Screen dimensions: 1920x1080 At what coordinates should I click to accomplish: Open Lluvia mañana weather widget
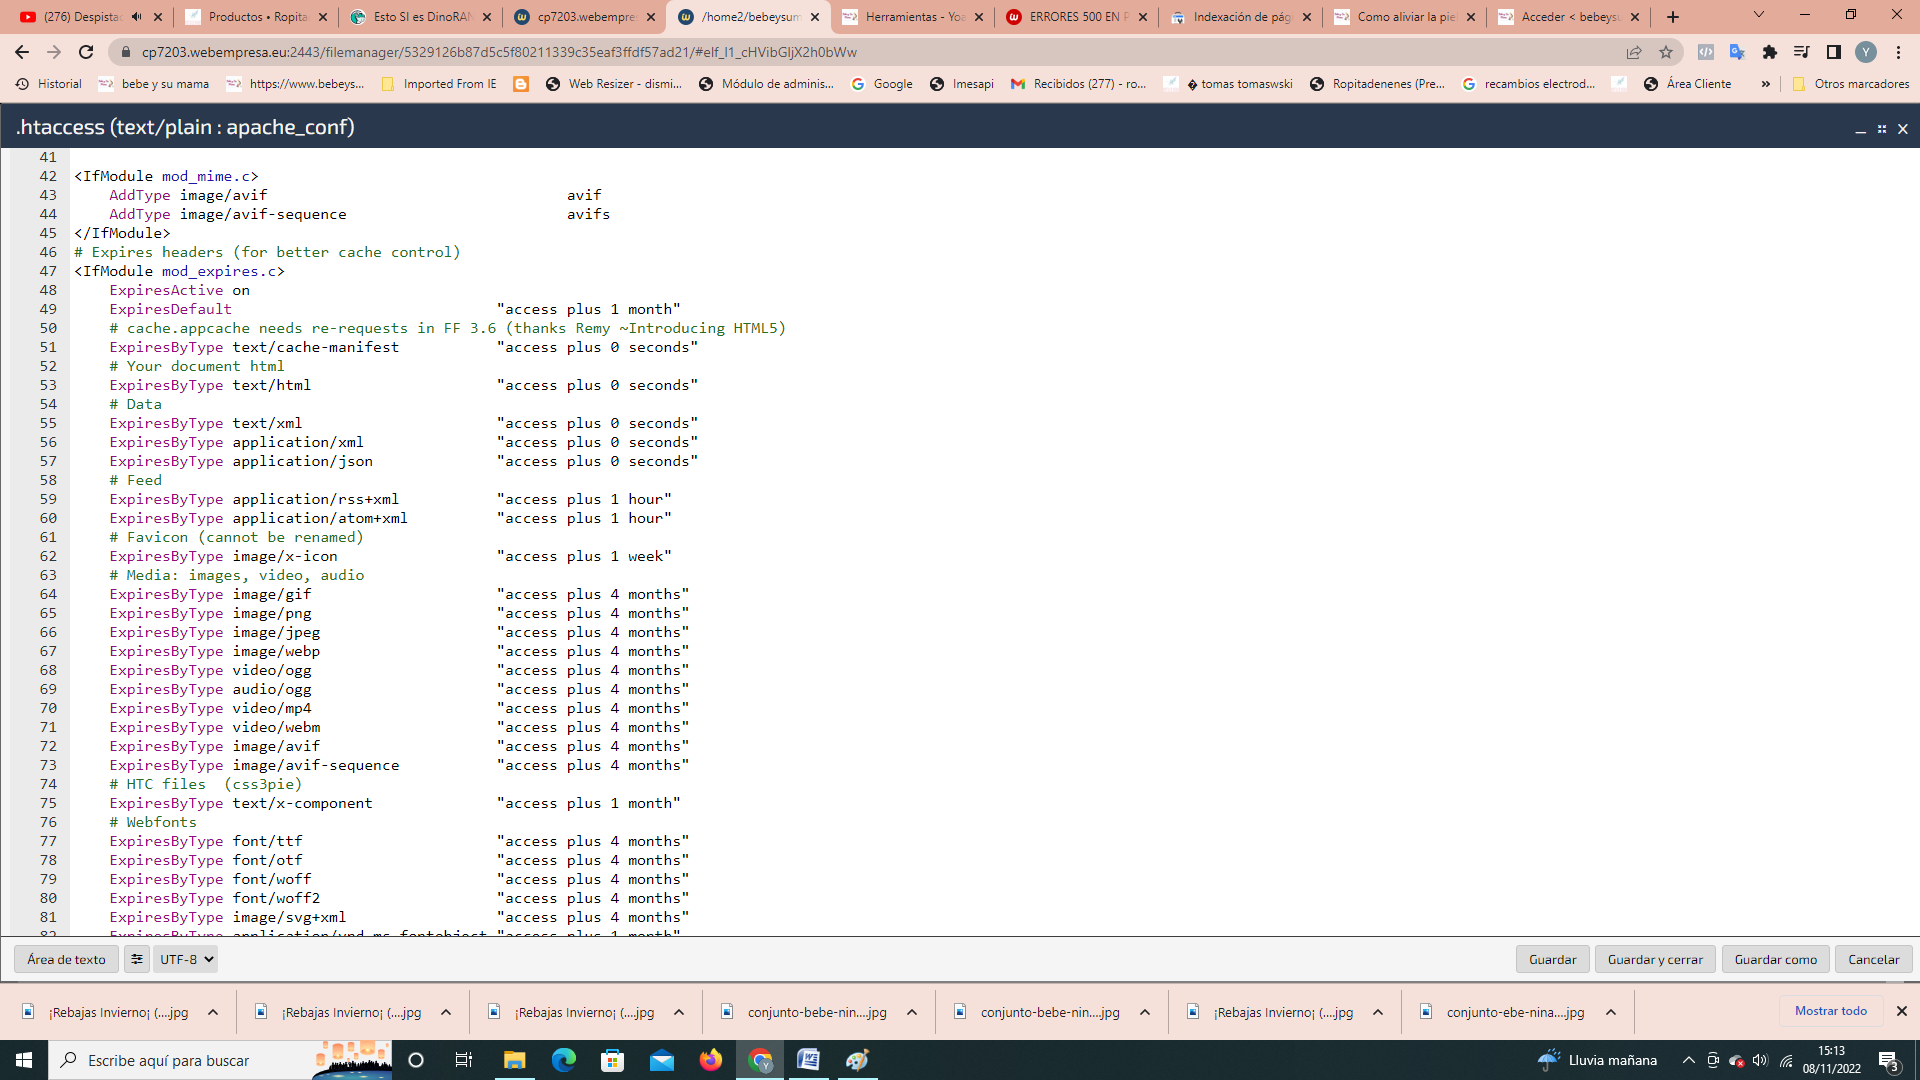coord(1597,1060)
